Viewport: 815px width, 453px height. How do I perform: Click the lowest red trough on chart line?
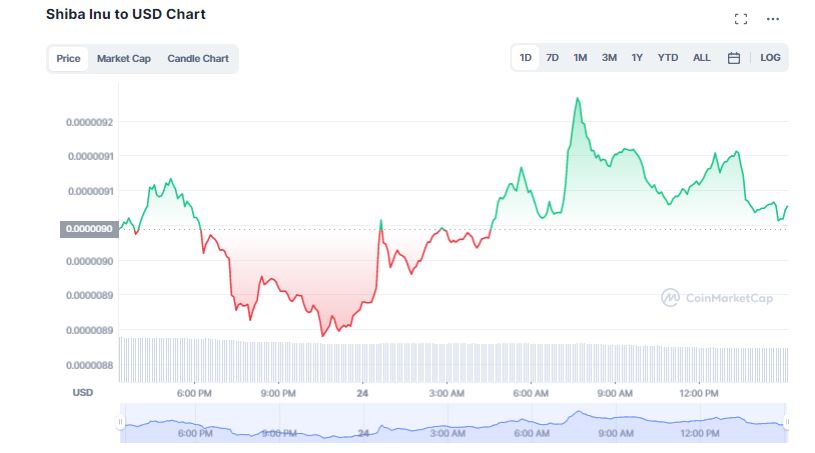(x=322, y=336)
